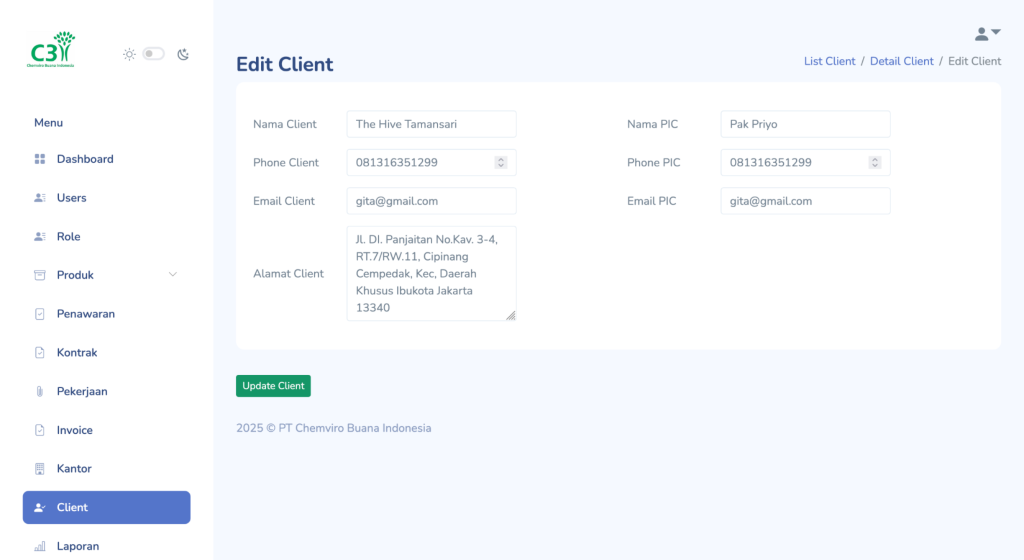Click the Kantor building icon
This screenshot has width=1024, height=560.
coord(40,469)
